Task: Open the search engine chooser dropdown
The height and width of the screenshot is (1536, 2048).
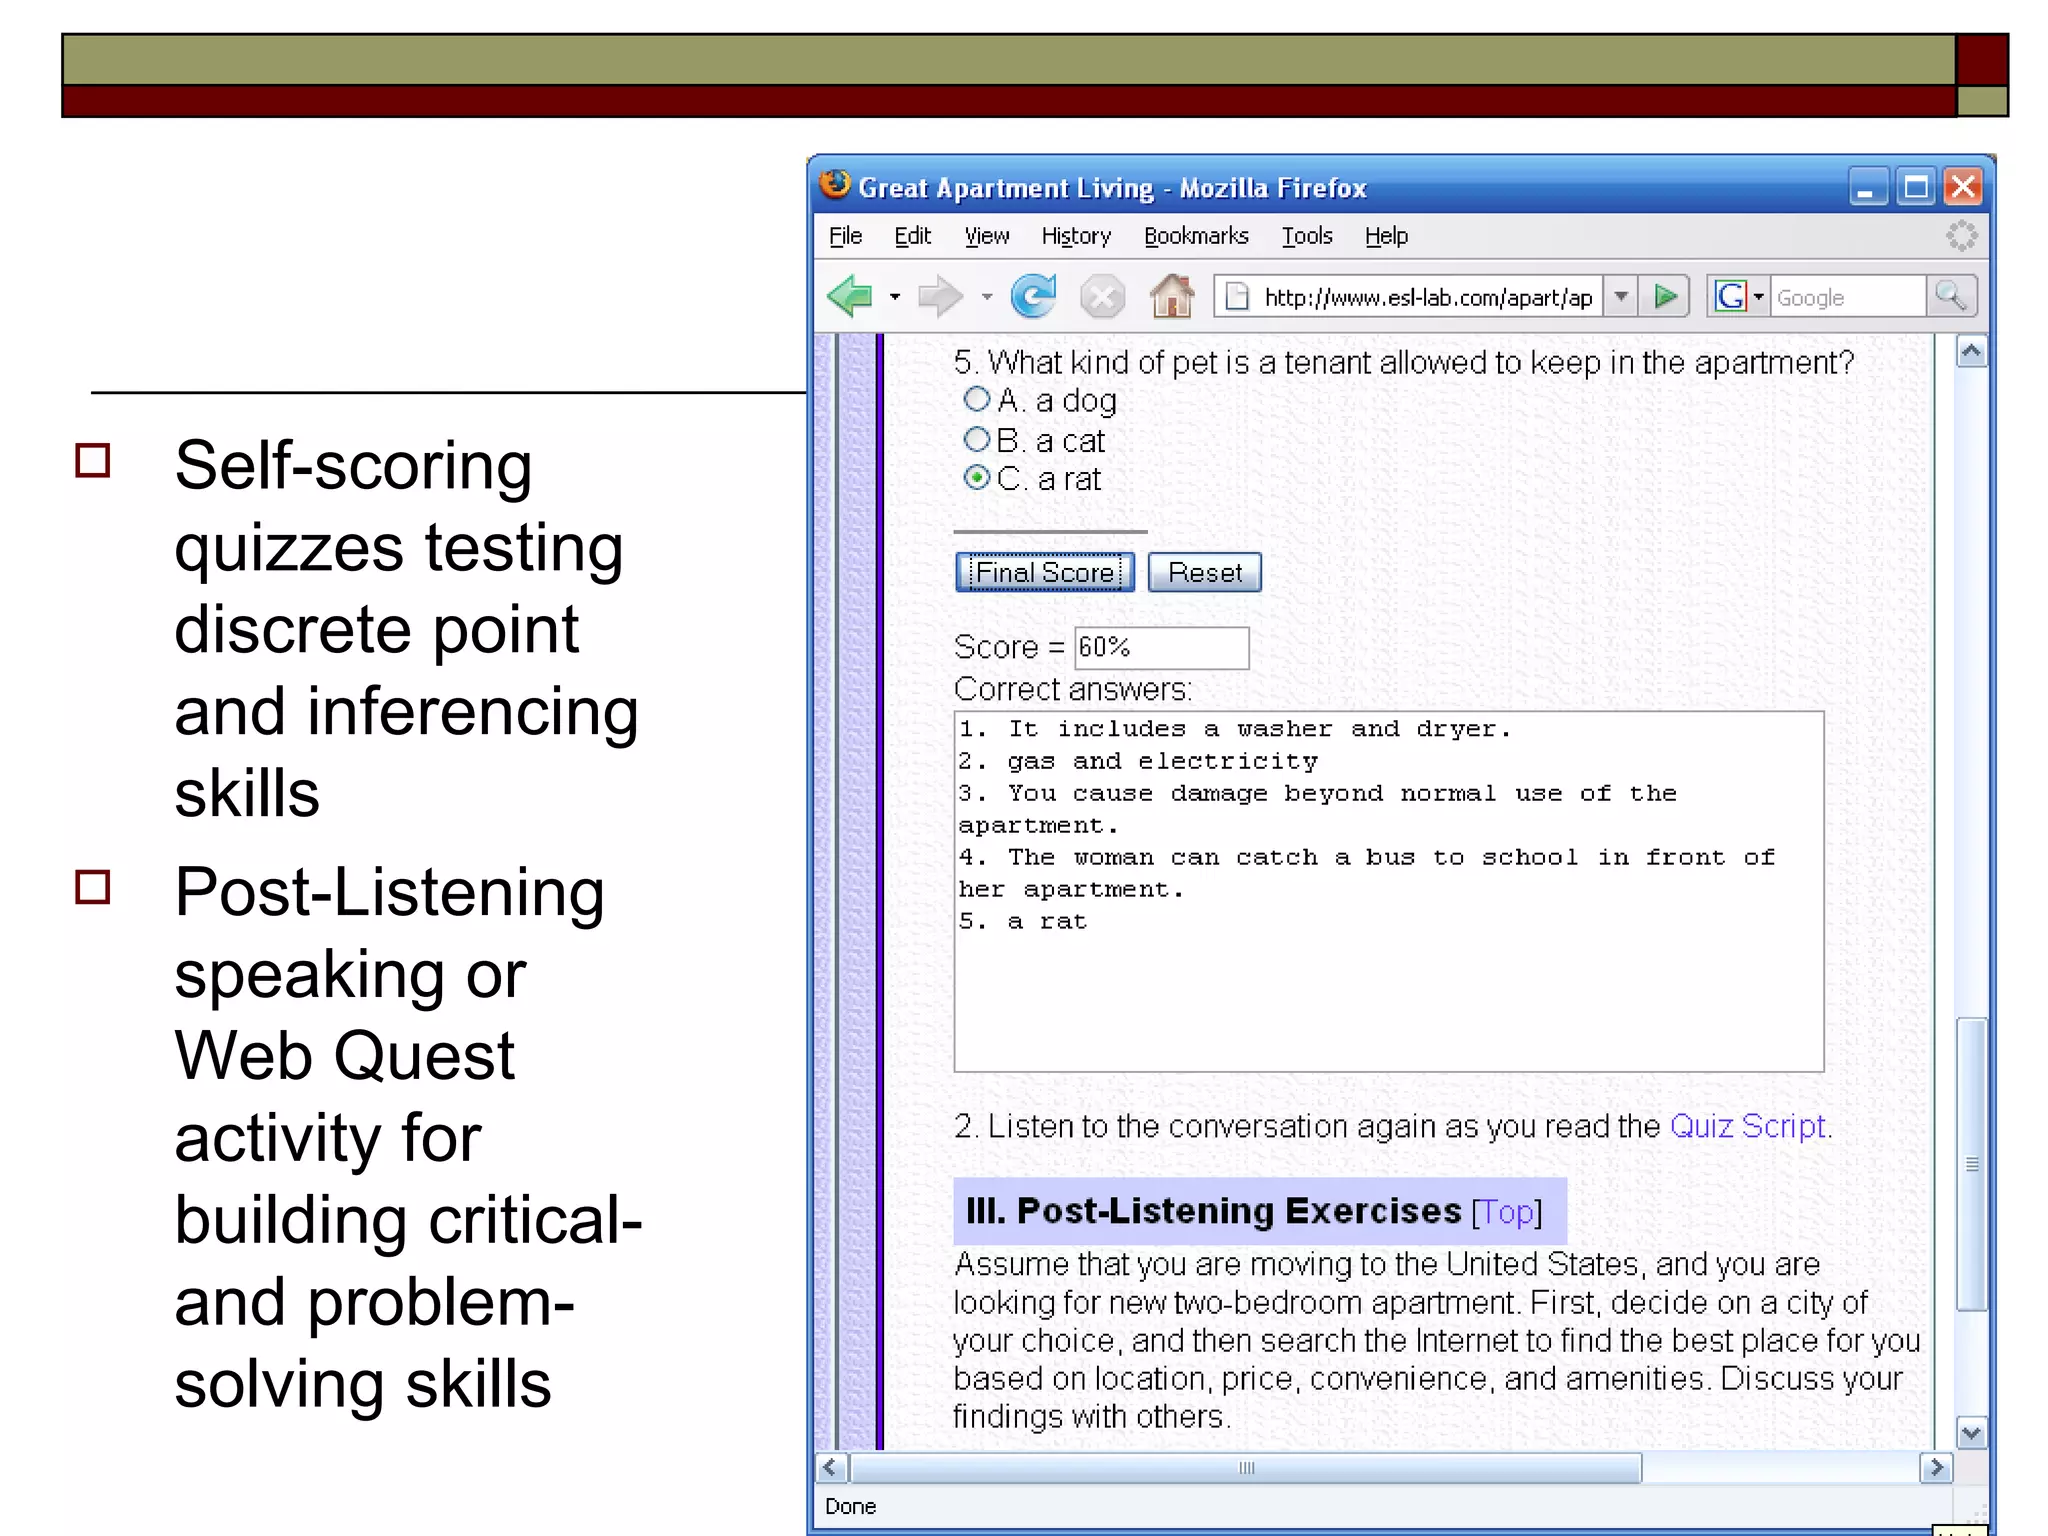Action: (1758, 297)
